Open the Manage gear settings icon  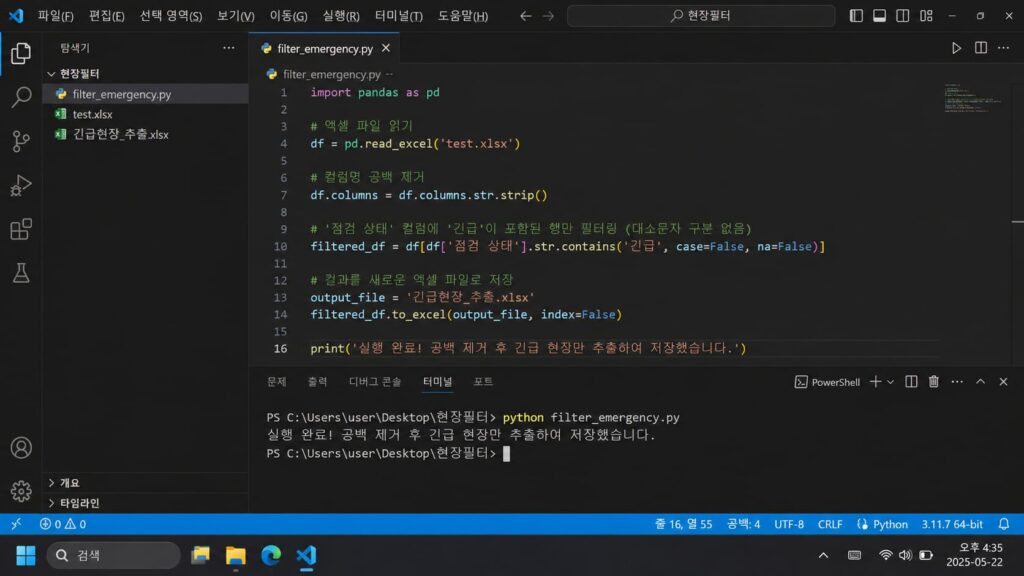point(21,491)
